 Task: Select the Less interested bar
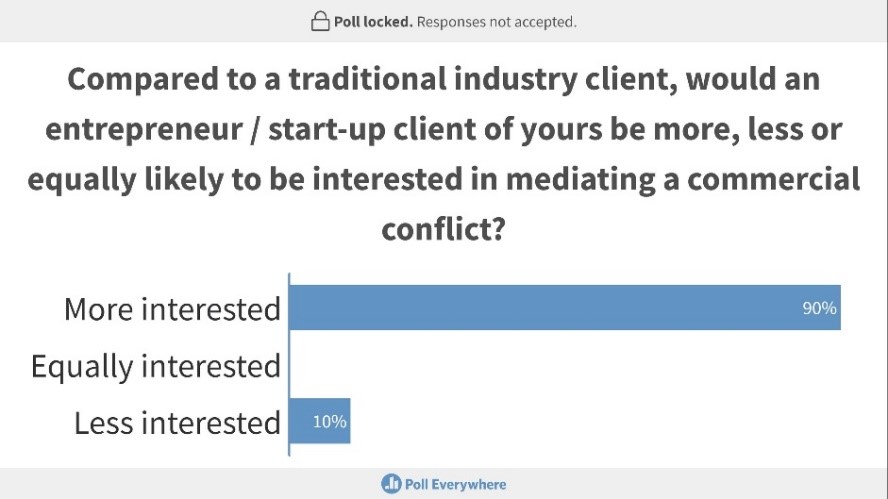click(x=320, y=421)
